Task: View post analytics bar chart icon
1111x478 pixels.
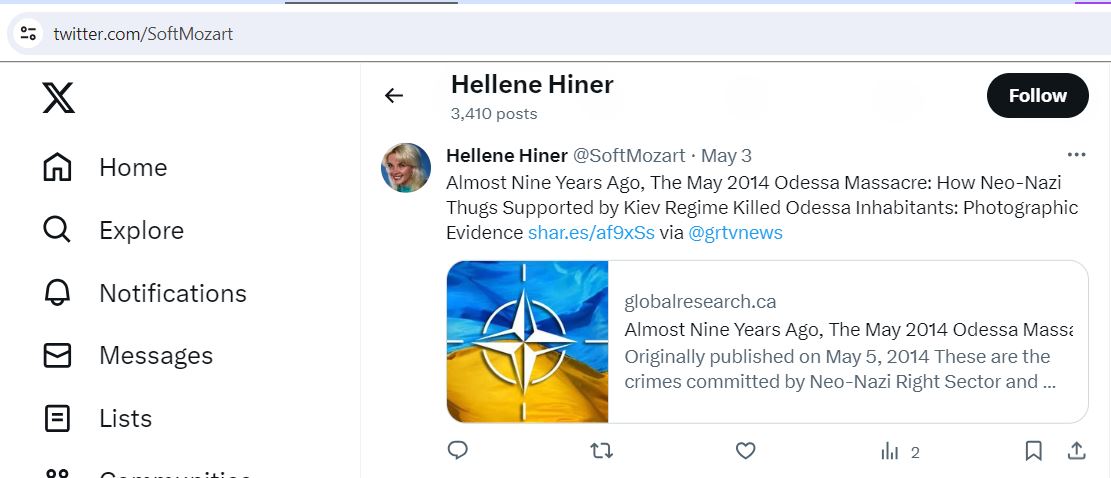Action: pos(889,451)
